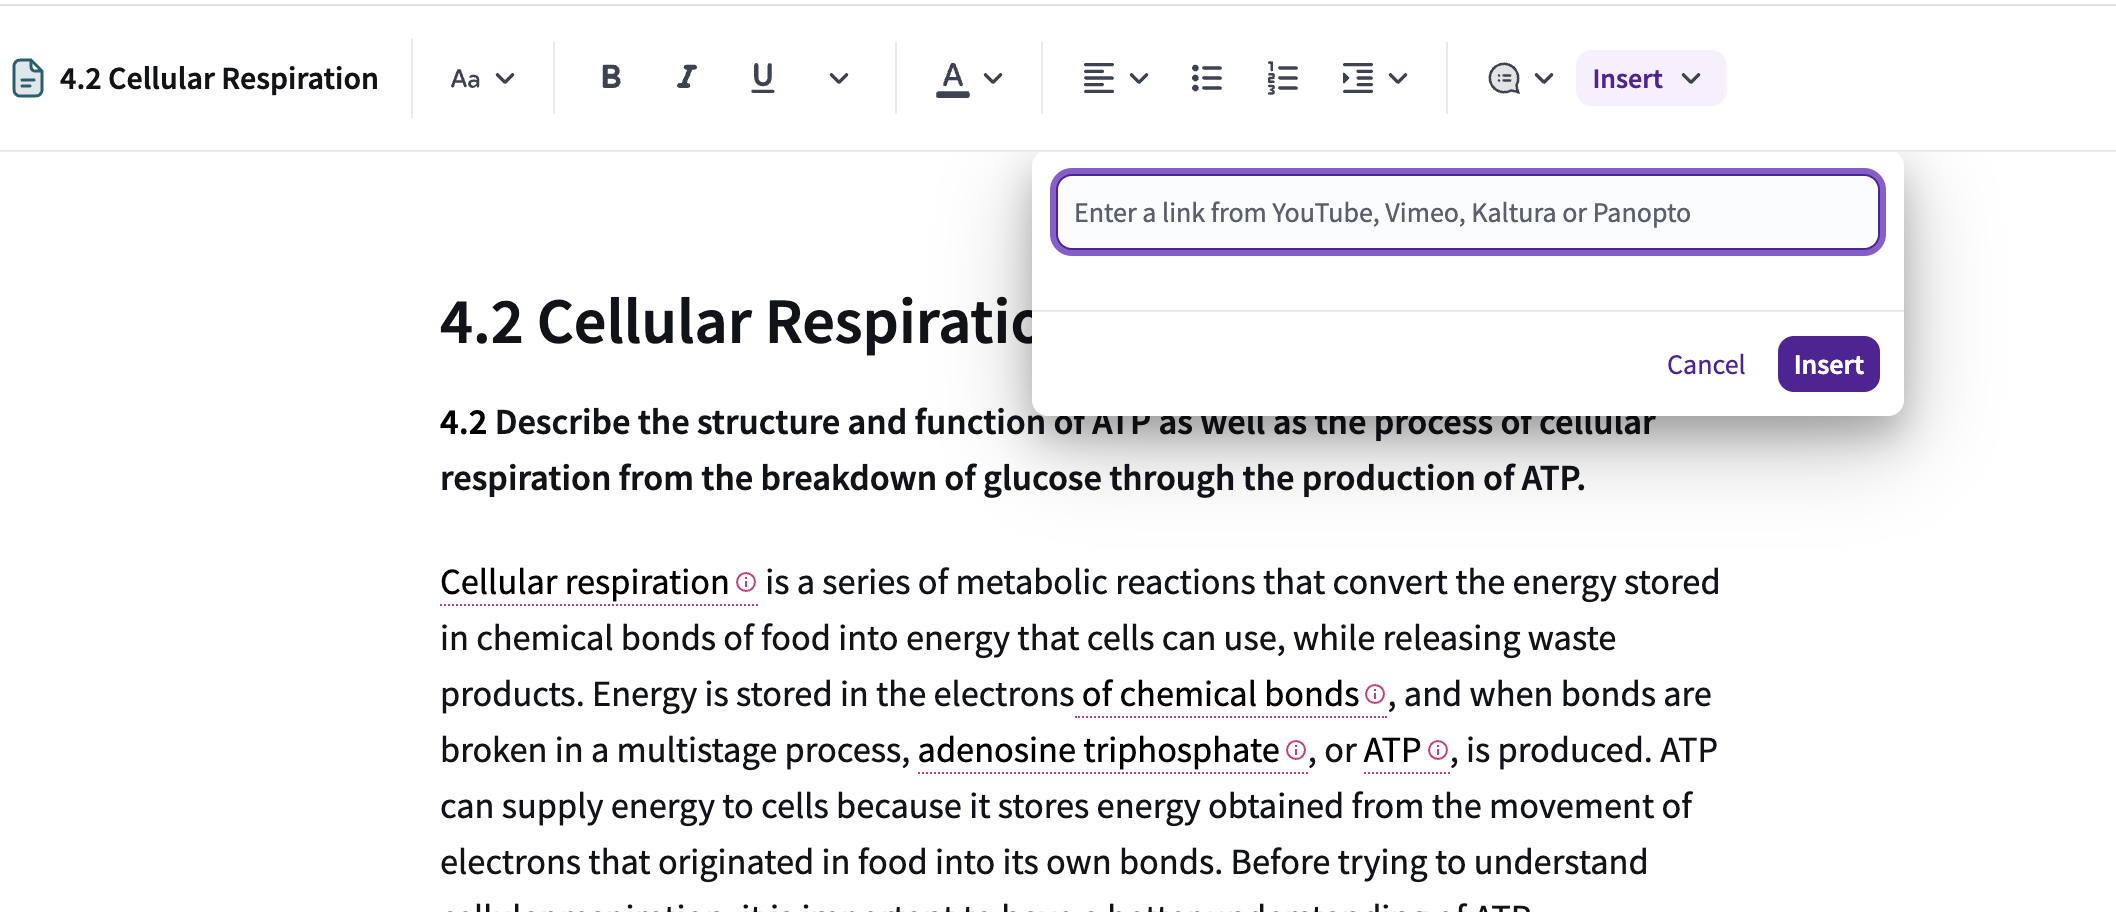Viewport: 2116px width, 912px height.
Task: Open the 'adenosine triphosphate' glossary term
Action: tap(1098, 750)
